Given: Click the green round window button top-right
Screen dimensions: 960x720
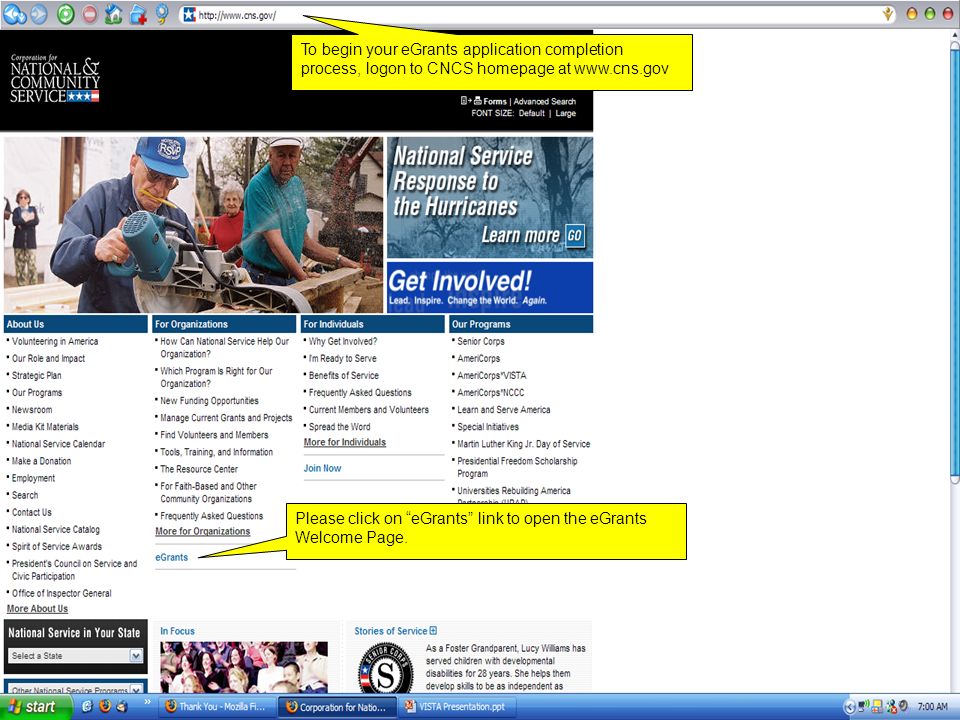Looking at the screenshot, I should [x=929, y=14].
